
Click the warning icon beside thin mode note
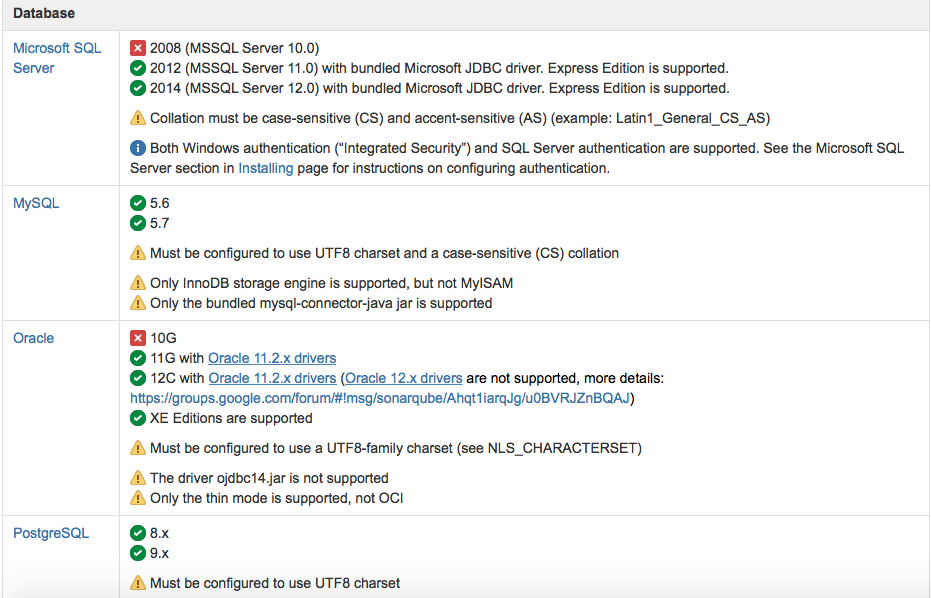click(x=138, y=498)
